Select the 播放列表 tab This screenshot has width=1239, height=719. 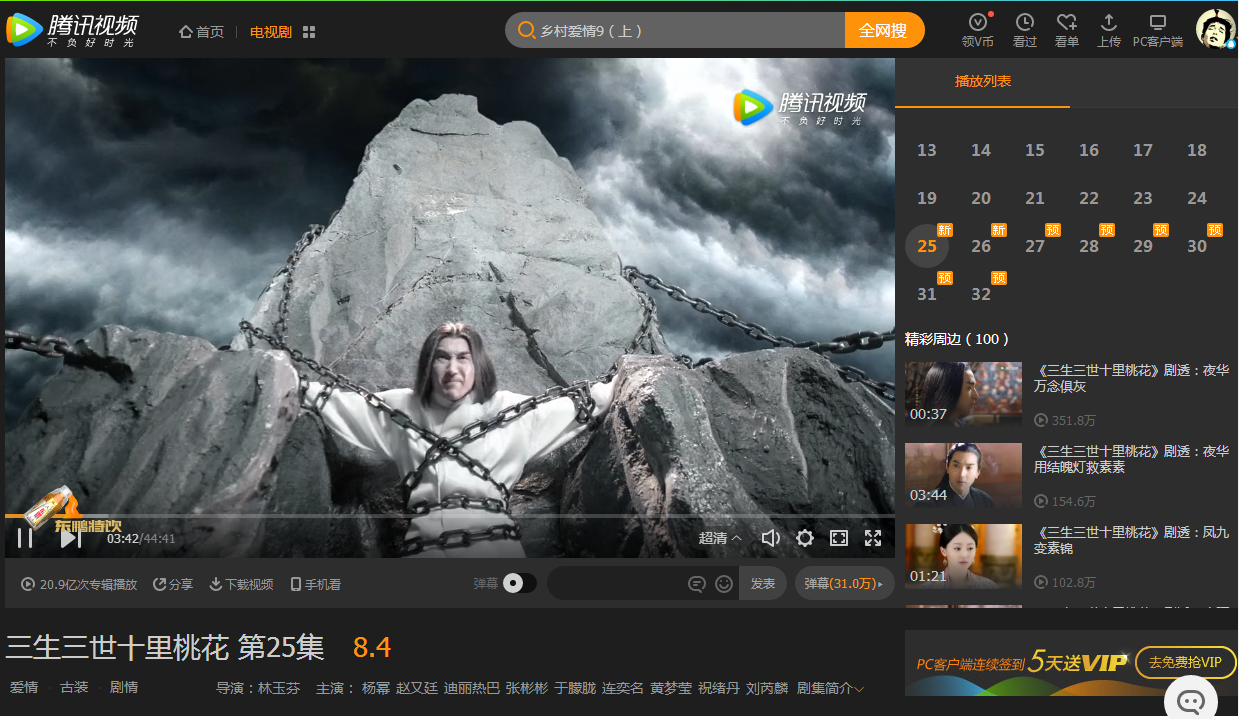point(983,81)
